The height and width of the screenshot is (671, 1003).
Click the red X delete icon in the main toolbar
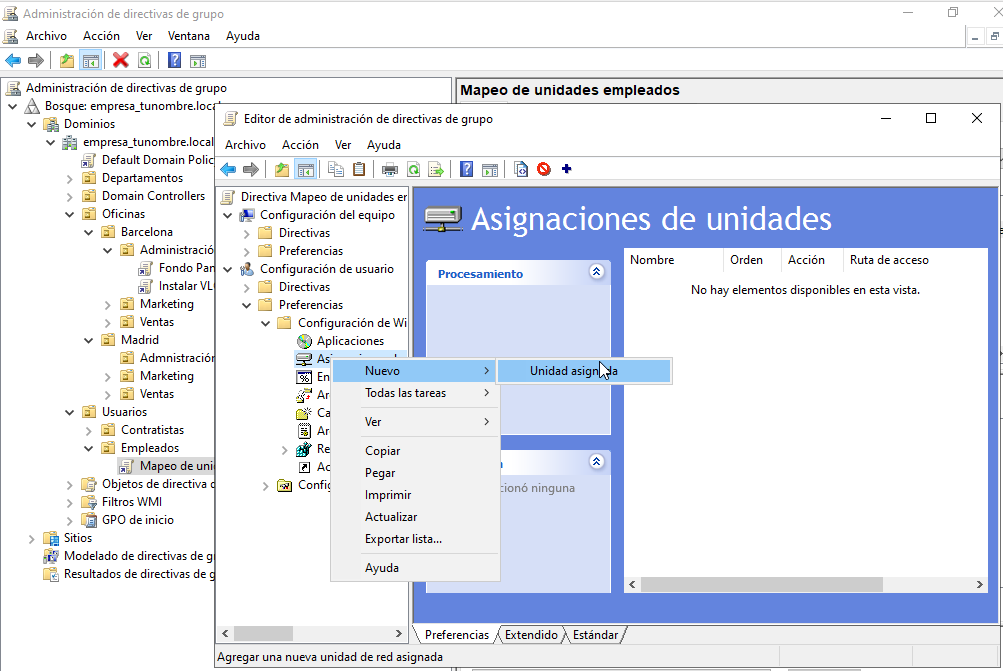pos(120,60)
